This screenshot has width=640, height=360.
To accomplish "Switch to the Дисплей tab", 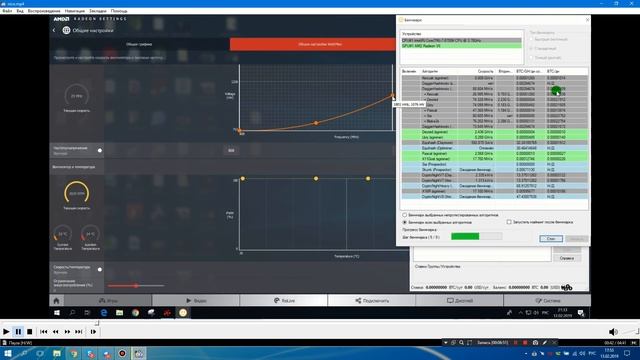I will 460,300.
